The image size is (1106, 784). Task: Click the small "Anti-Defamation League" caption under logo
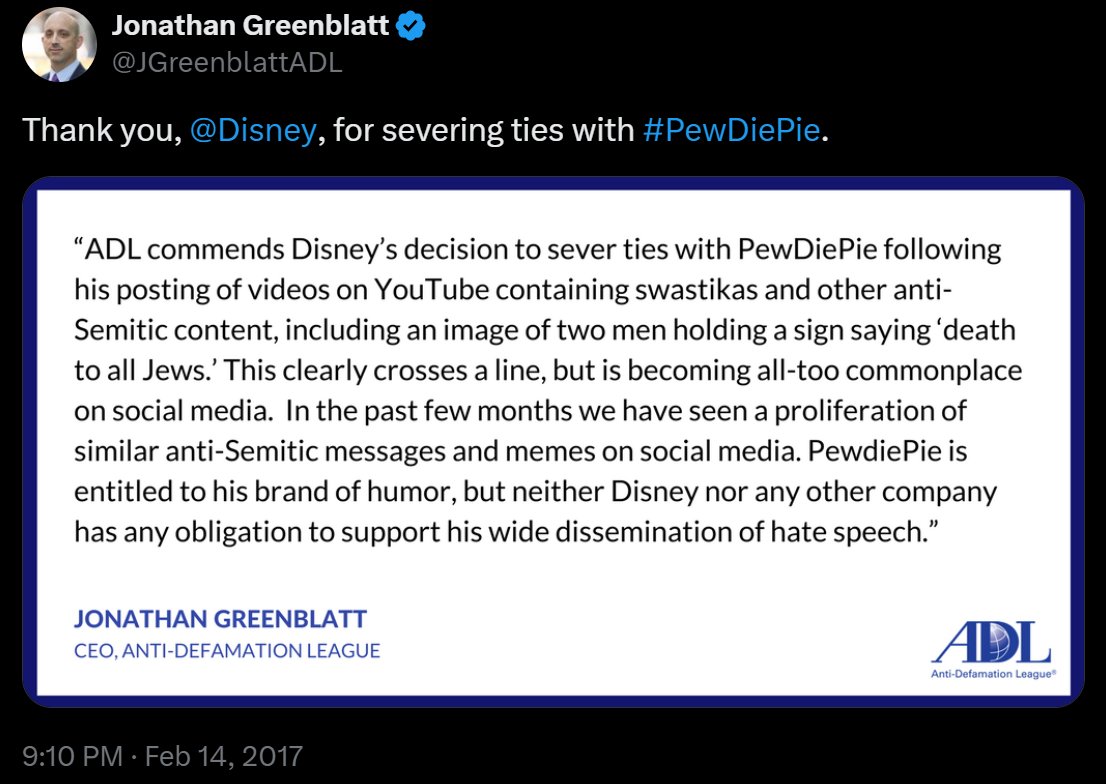992,675
